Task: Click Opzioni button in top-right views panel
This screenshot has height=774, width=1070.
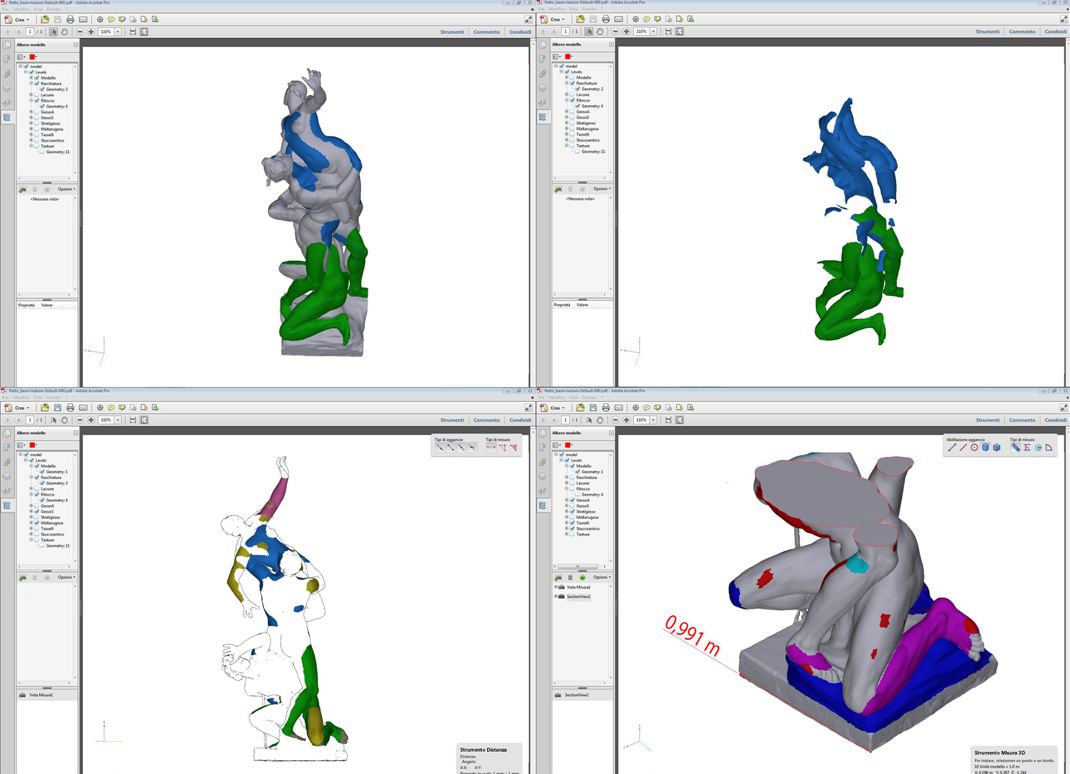Action: [601, 189]
